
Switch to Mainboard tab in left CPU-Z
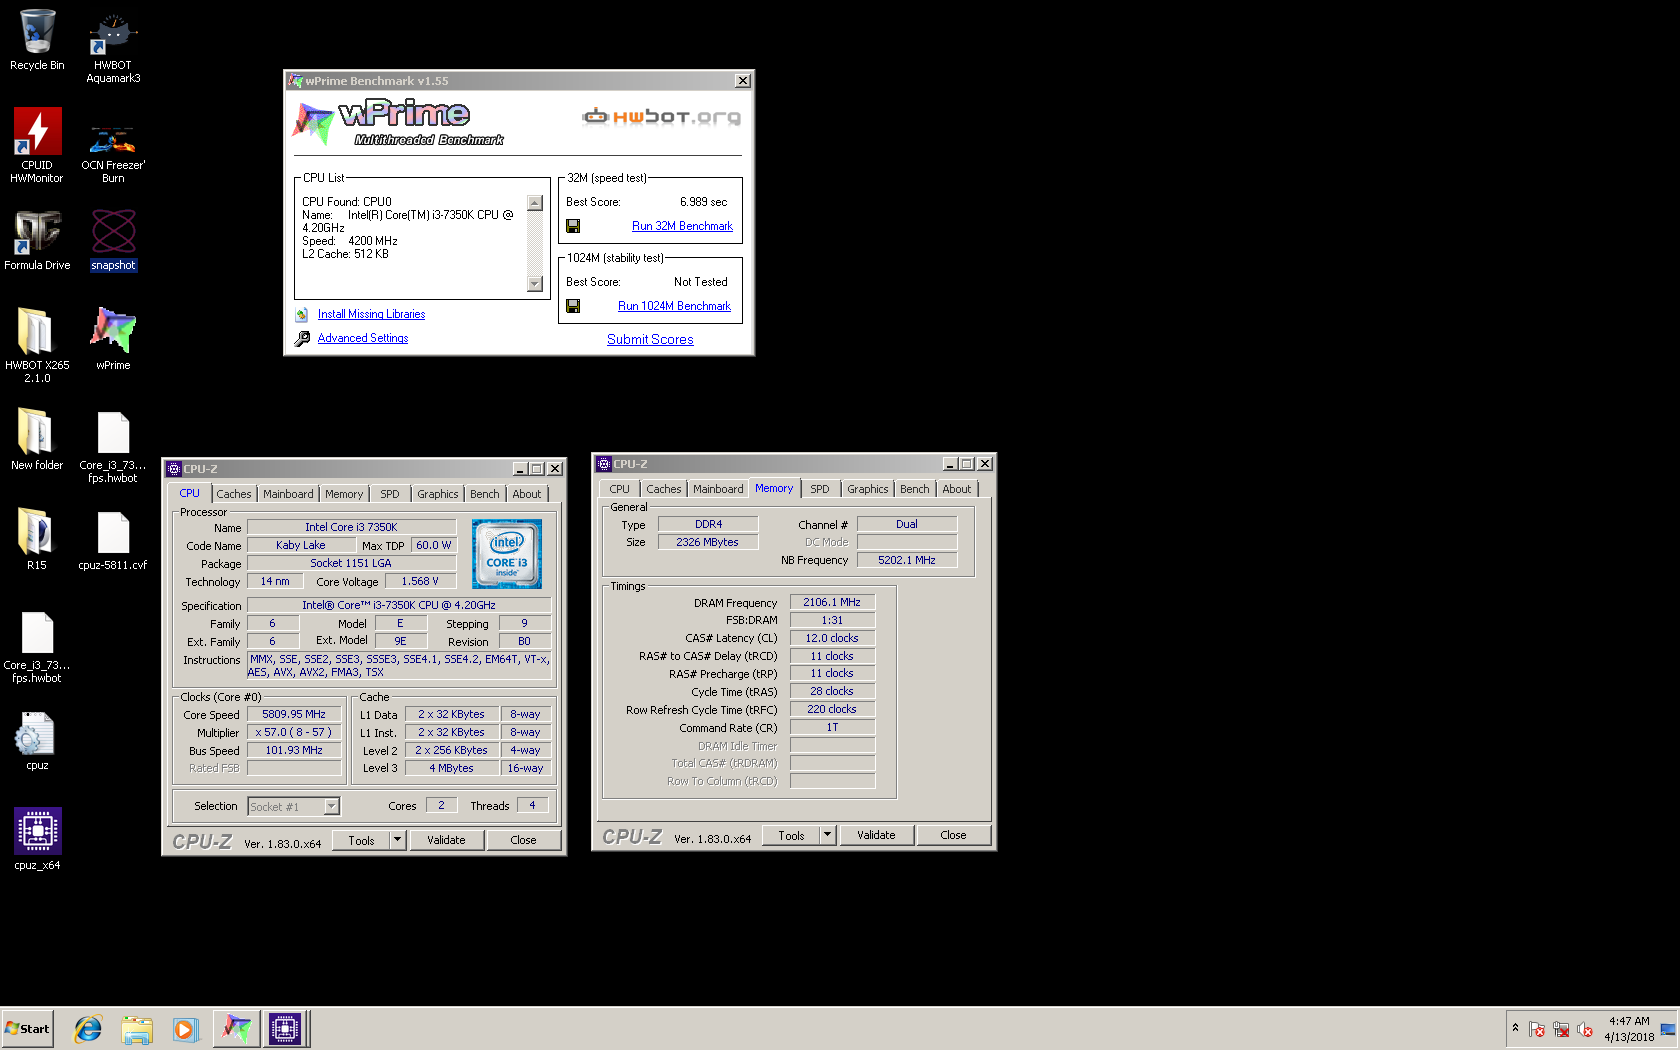[288, 494]
